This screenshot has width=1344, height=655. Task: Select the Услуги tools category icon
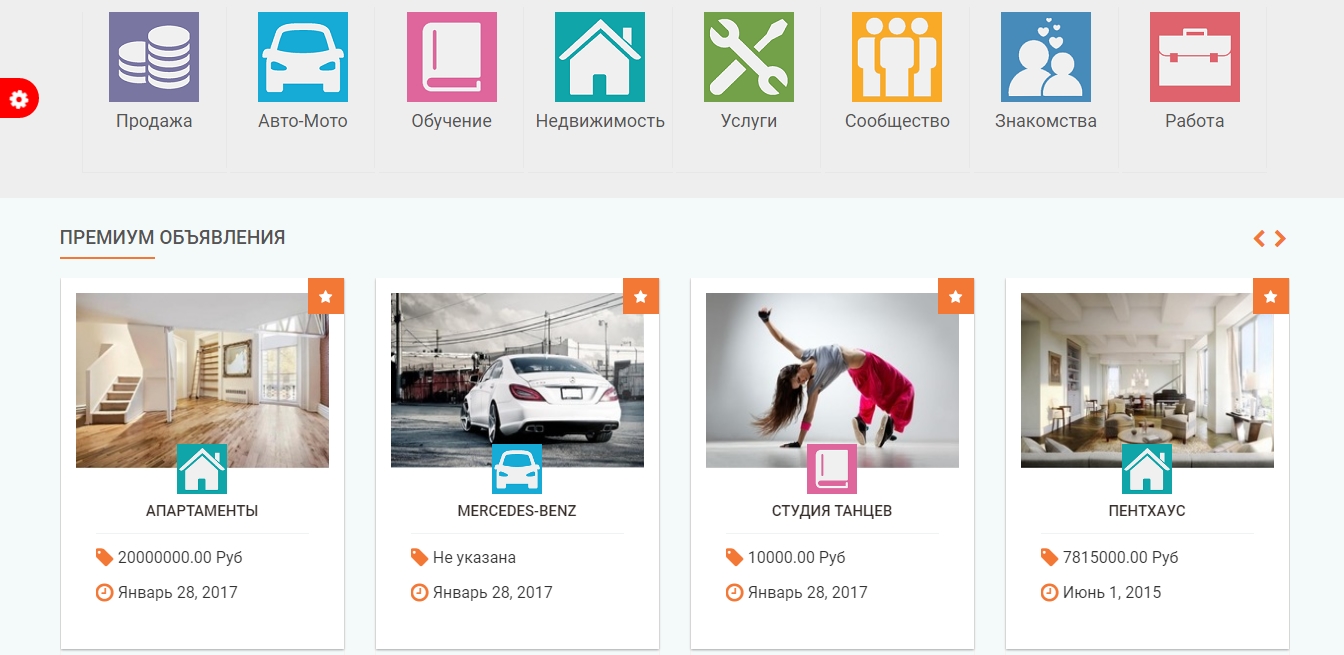pos(749,57)
